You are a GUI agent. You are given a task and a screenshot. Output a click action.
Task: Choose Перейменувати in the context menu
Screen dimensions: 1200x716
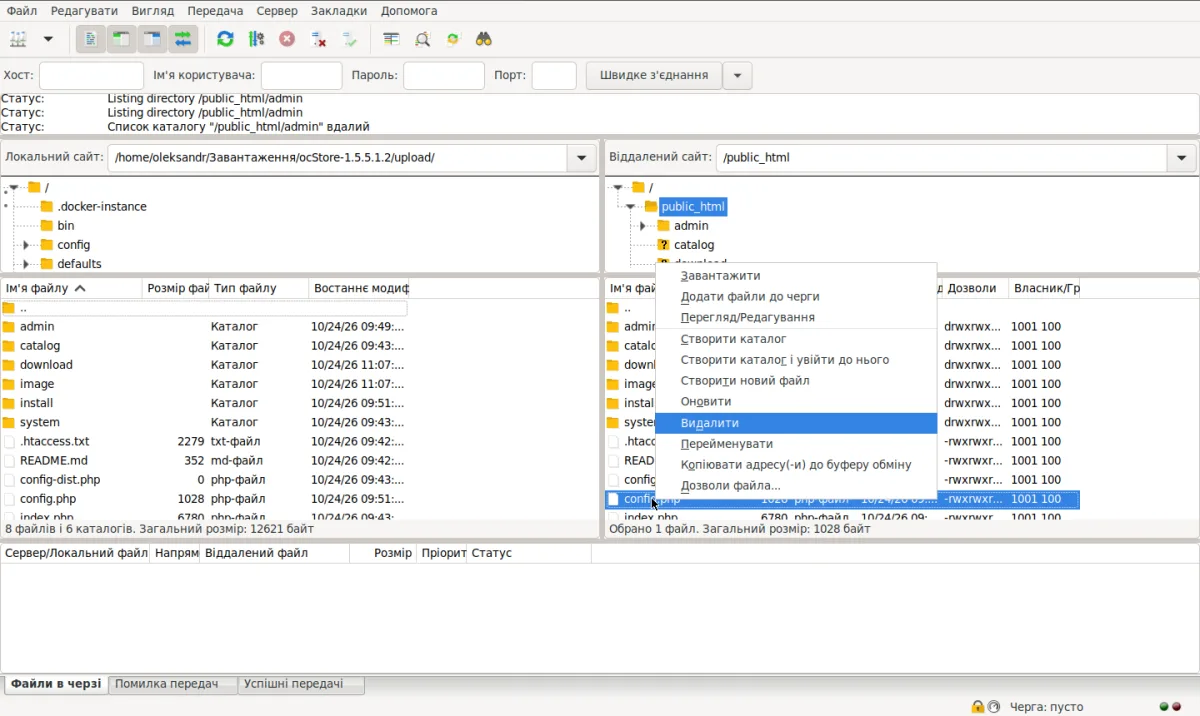point(796,444)
